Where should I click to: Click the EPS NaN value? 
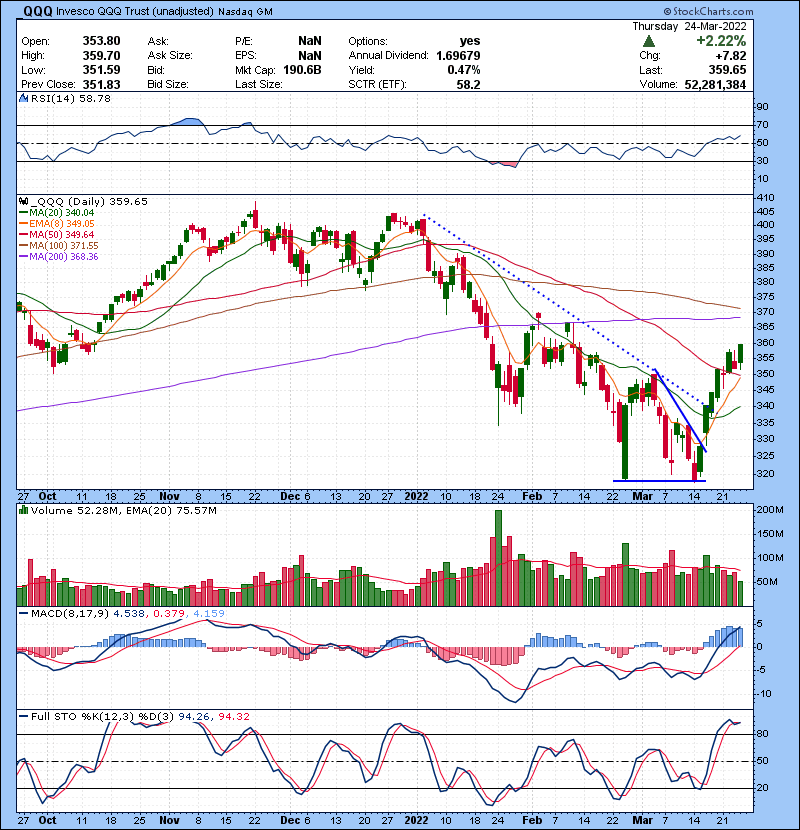pyautogui.click(x=310, y=56)
